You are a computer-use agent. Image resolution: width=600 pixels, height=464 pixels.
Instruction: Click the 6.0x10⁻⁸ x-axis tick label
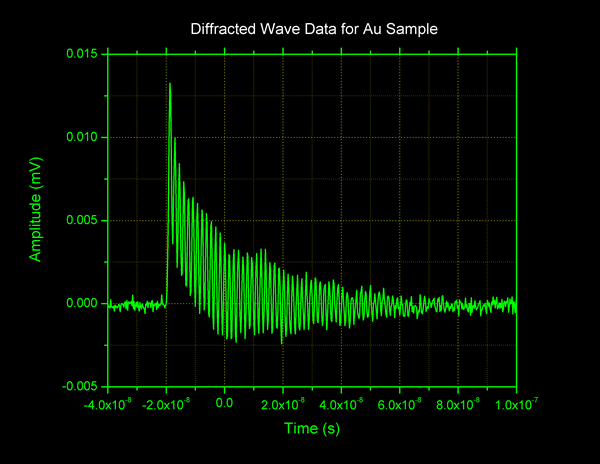400,404
